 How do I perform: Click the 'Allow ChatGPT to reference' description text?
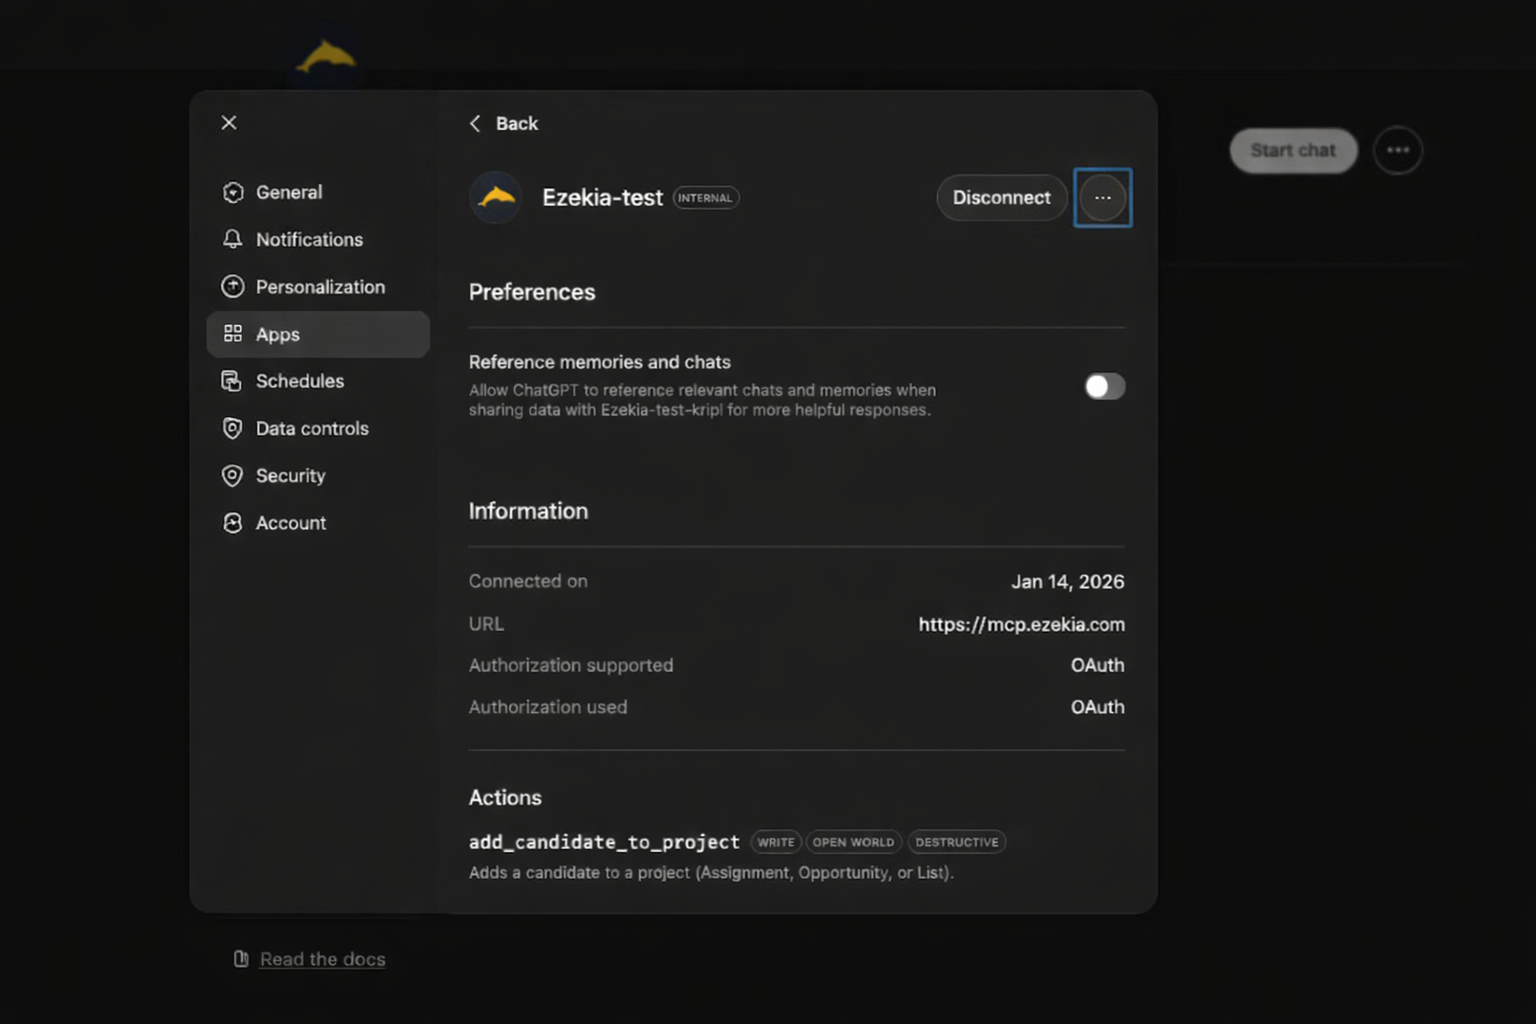coord(702,400)
